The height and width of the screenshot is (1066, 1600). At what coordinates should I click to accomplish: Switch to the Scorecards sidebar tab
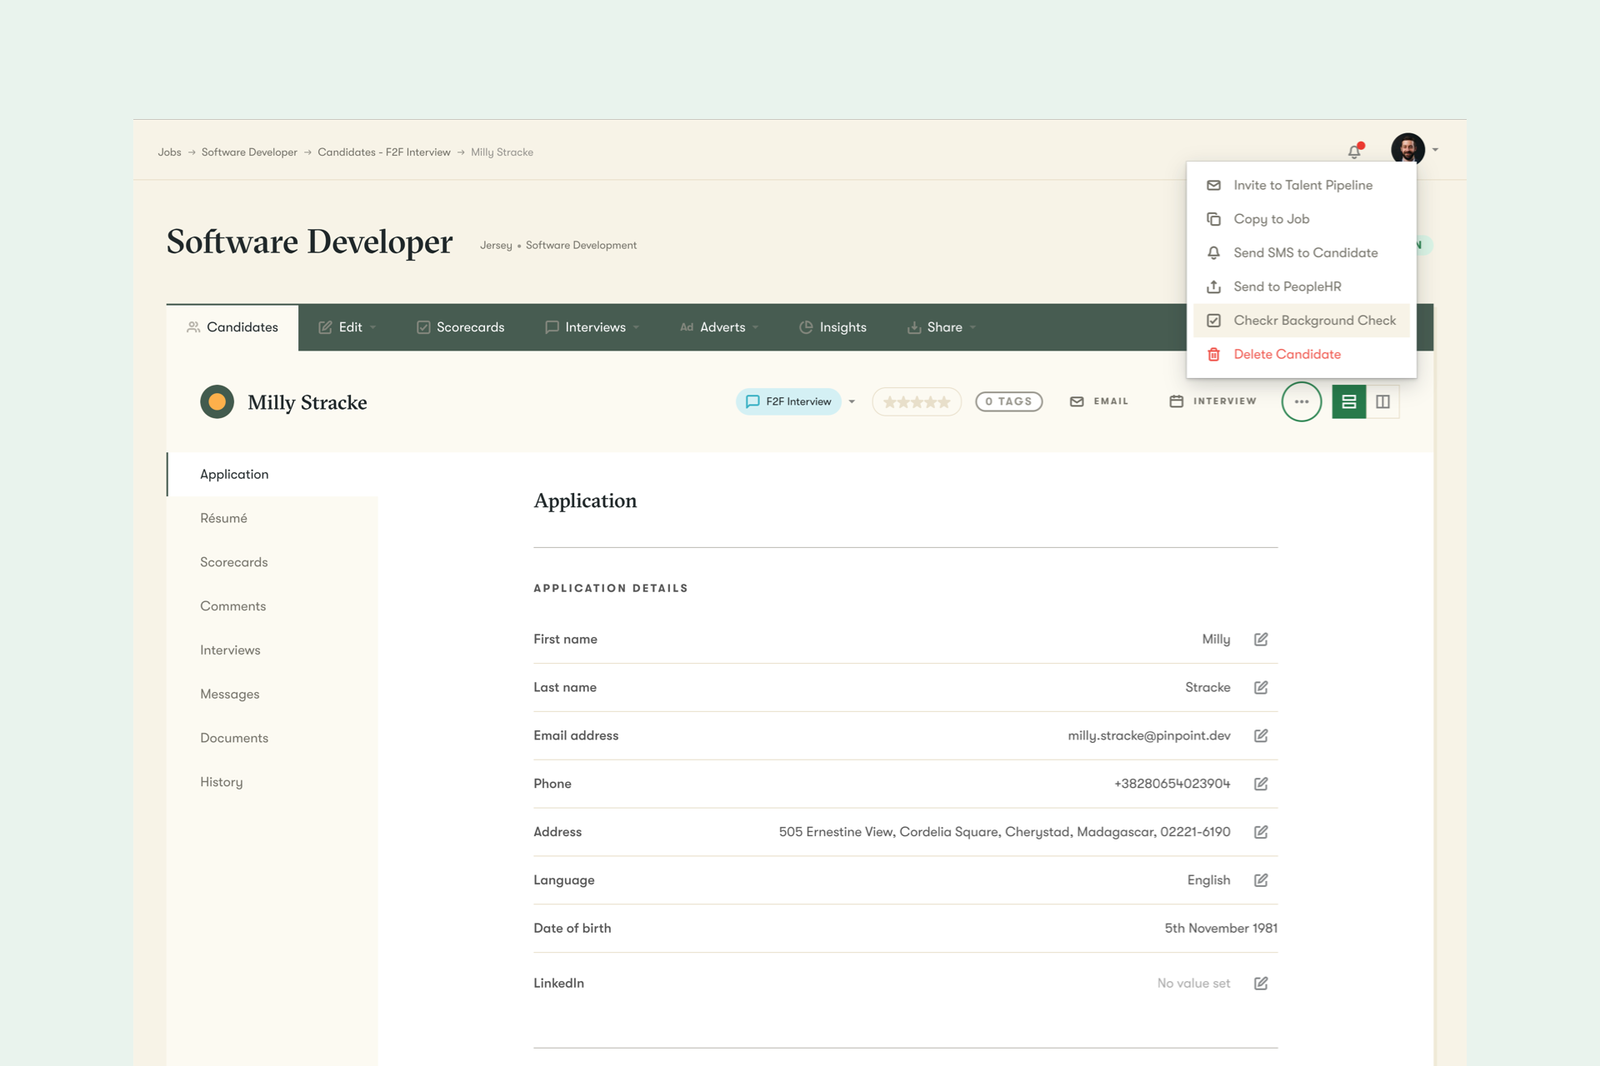click(x=233, y=562)
